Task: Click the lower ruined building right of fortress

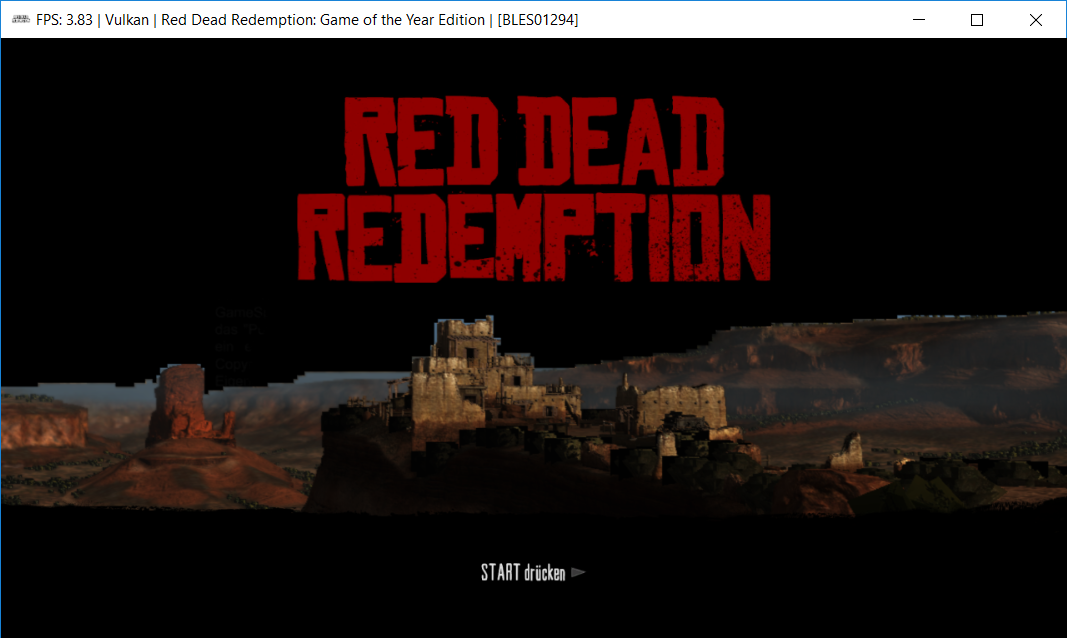Action: (x=680, y=405)
